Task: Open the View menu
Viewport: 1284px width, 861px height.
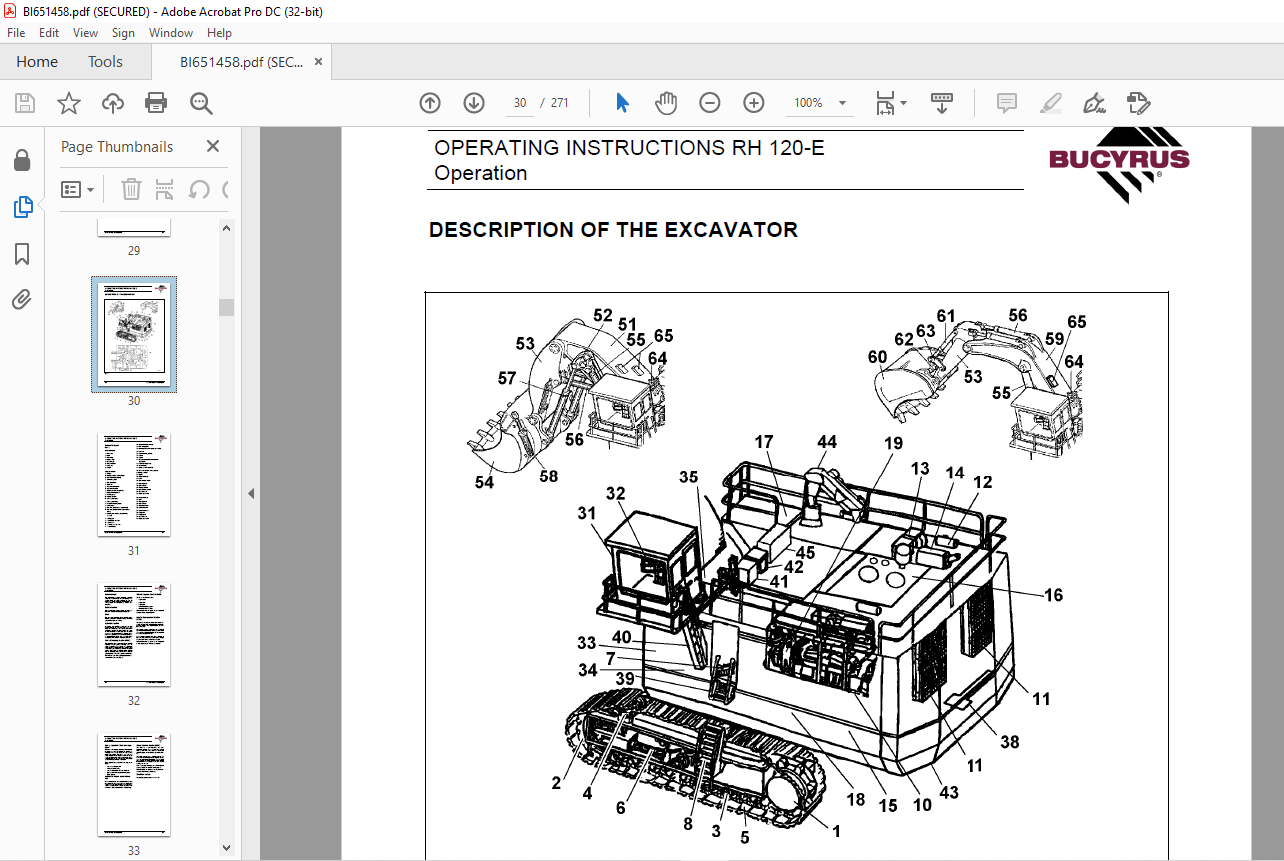Action: [x=85, y=32]
